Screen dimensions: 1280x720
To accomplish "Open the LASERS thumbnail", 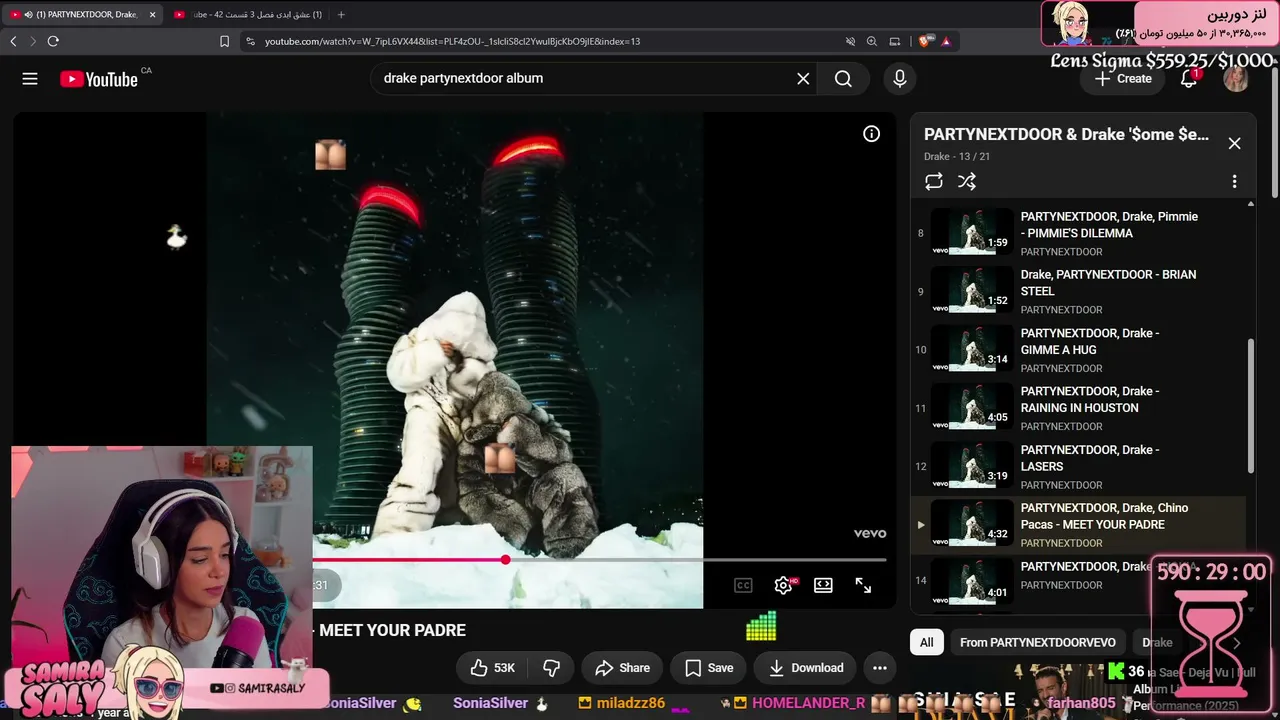I will click(972, 466).
